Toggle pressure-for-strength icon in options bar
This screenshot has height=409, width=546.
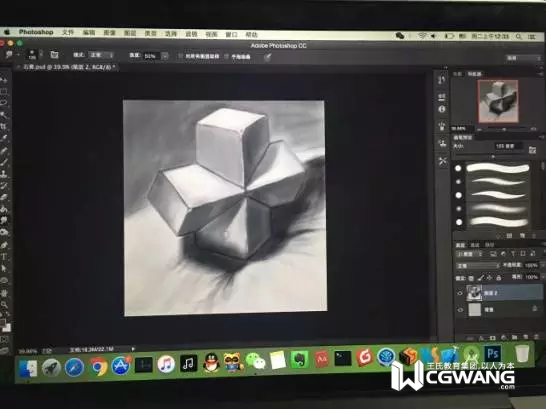click(x=267, y=57)
